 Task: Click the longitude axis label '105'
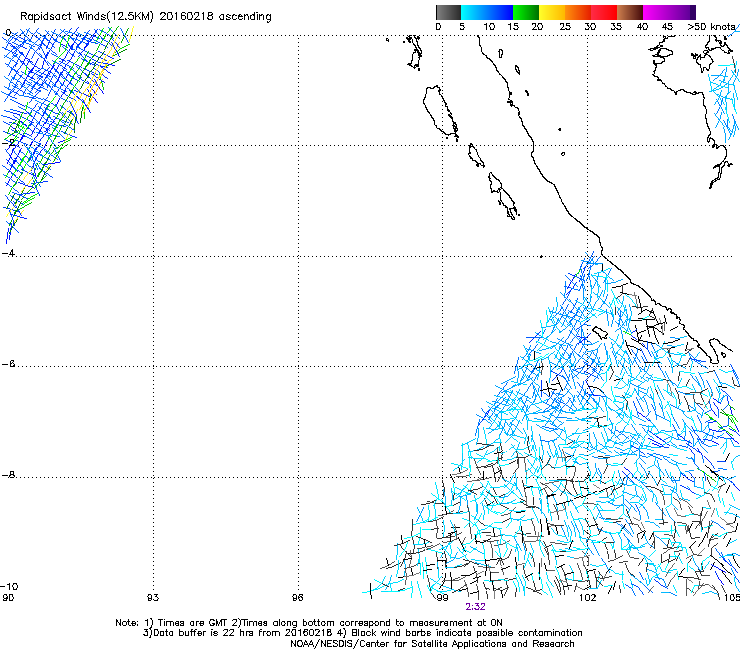732,598
